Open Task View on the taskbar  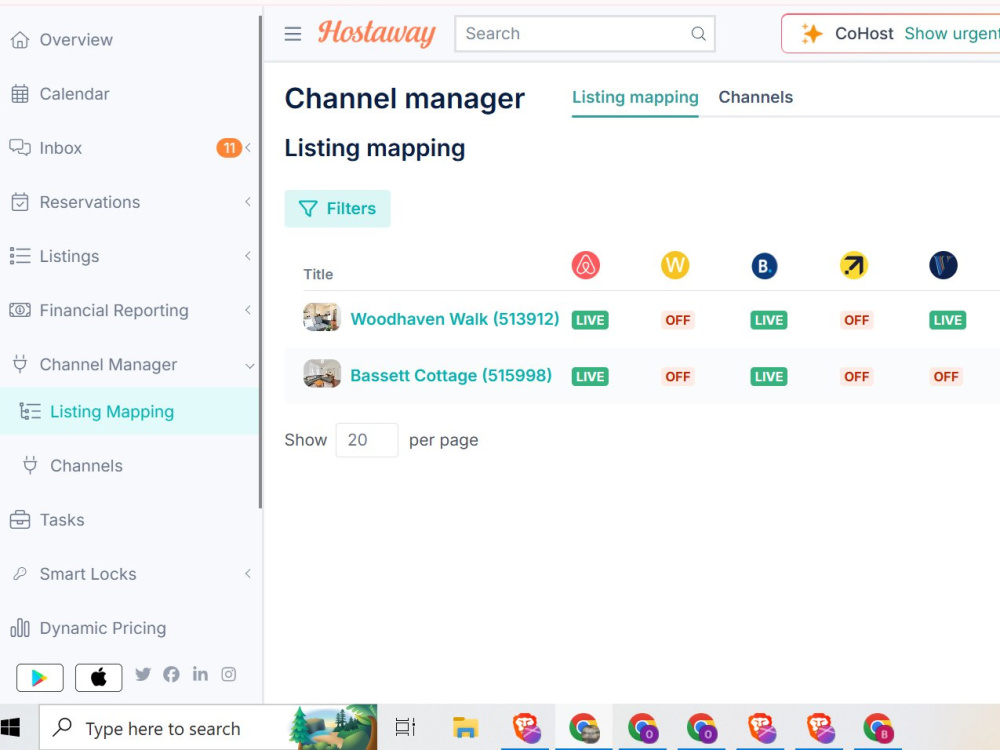point(404,727)
